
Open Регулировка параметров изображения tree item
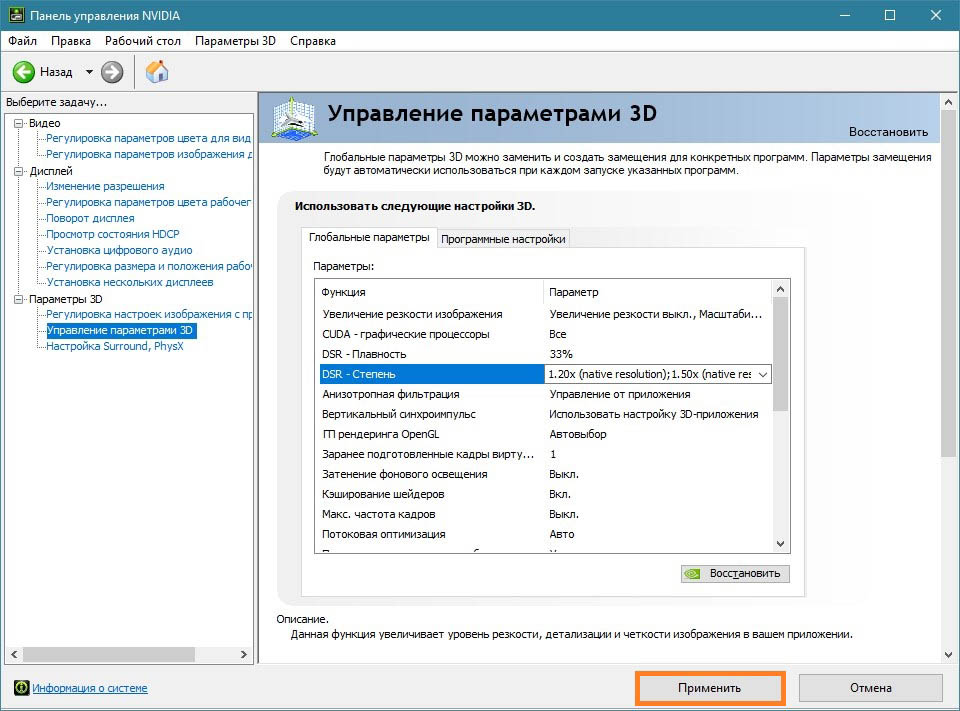pyautogui.click(x=149, y=154)
